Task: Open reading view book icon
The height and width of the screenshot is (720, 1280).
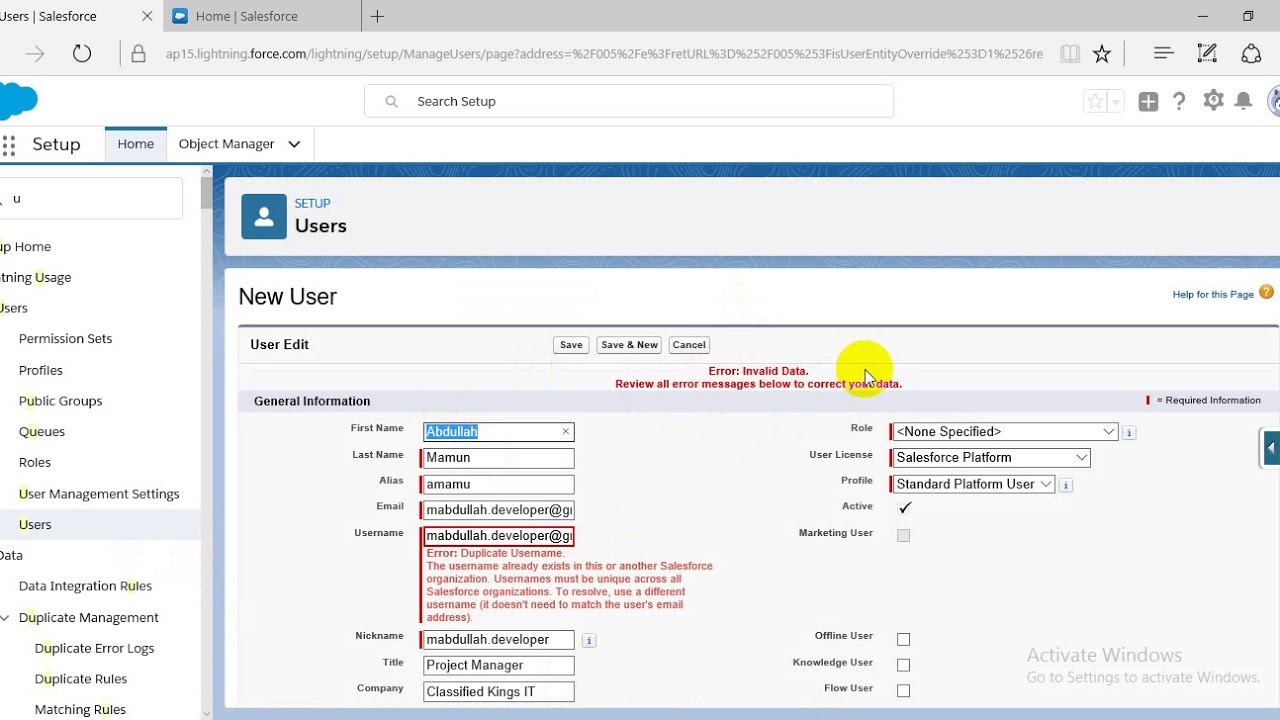Action: (1070, 54)
